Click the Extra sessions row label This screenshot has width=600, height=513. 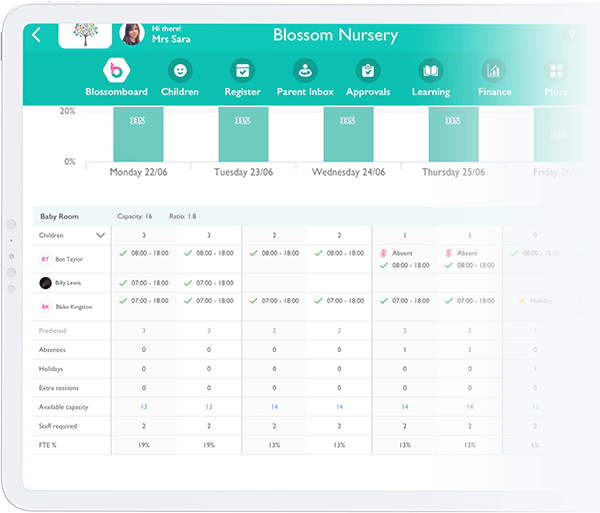pyautogui.click(x=59, y=388)
